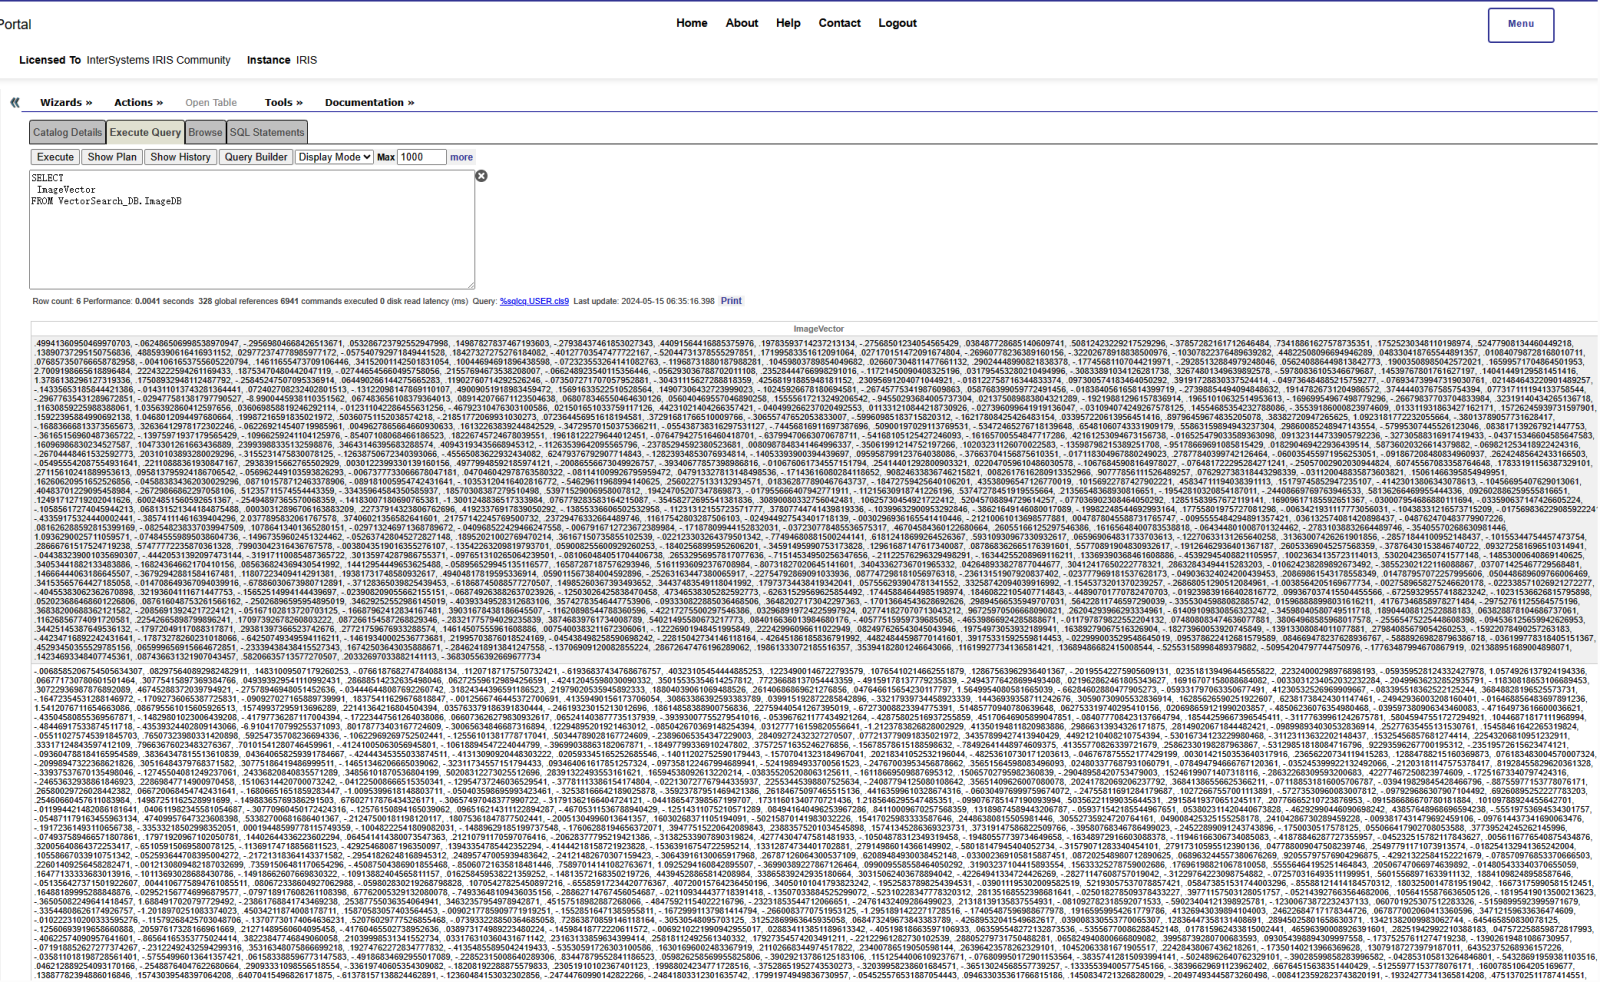Expand the Wizards menu
1600x982 pixels.
65,102
